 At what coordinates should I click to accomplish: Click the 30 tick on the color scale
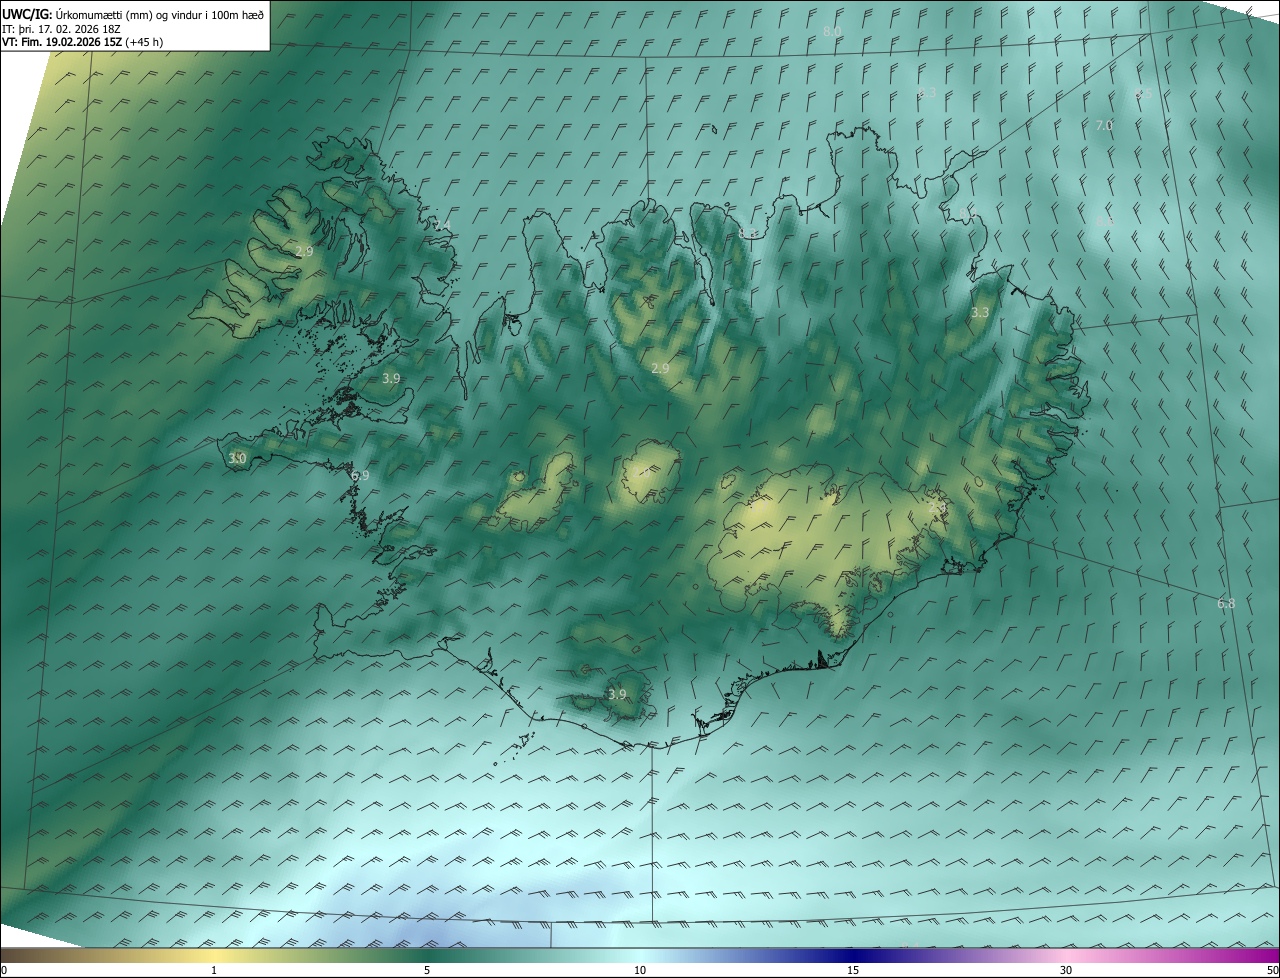[1066, 970]
